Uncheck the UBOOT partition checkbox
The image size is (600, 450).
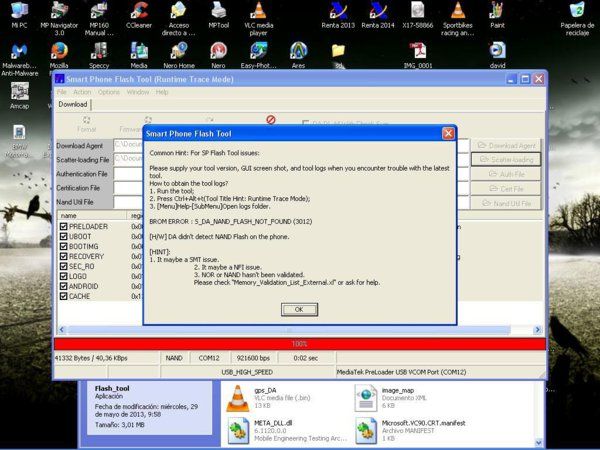coord(64,236)
